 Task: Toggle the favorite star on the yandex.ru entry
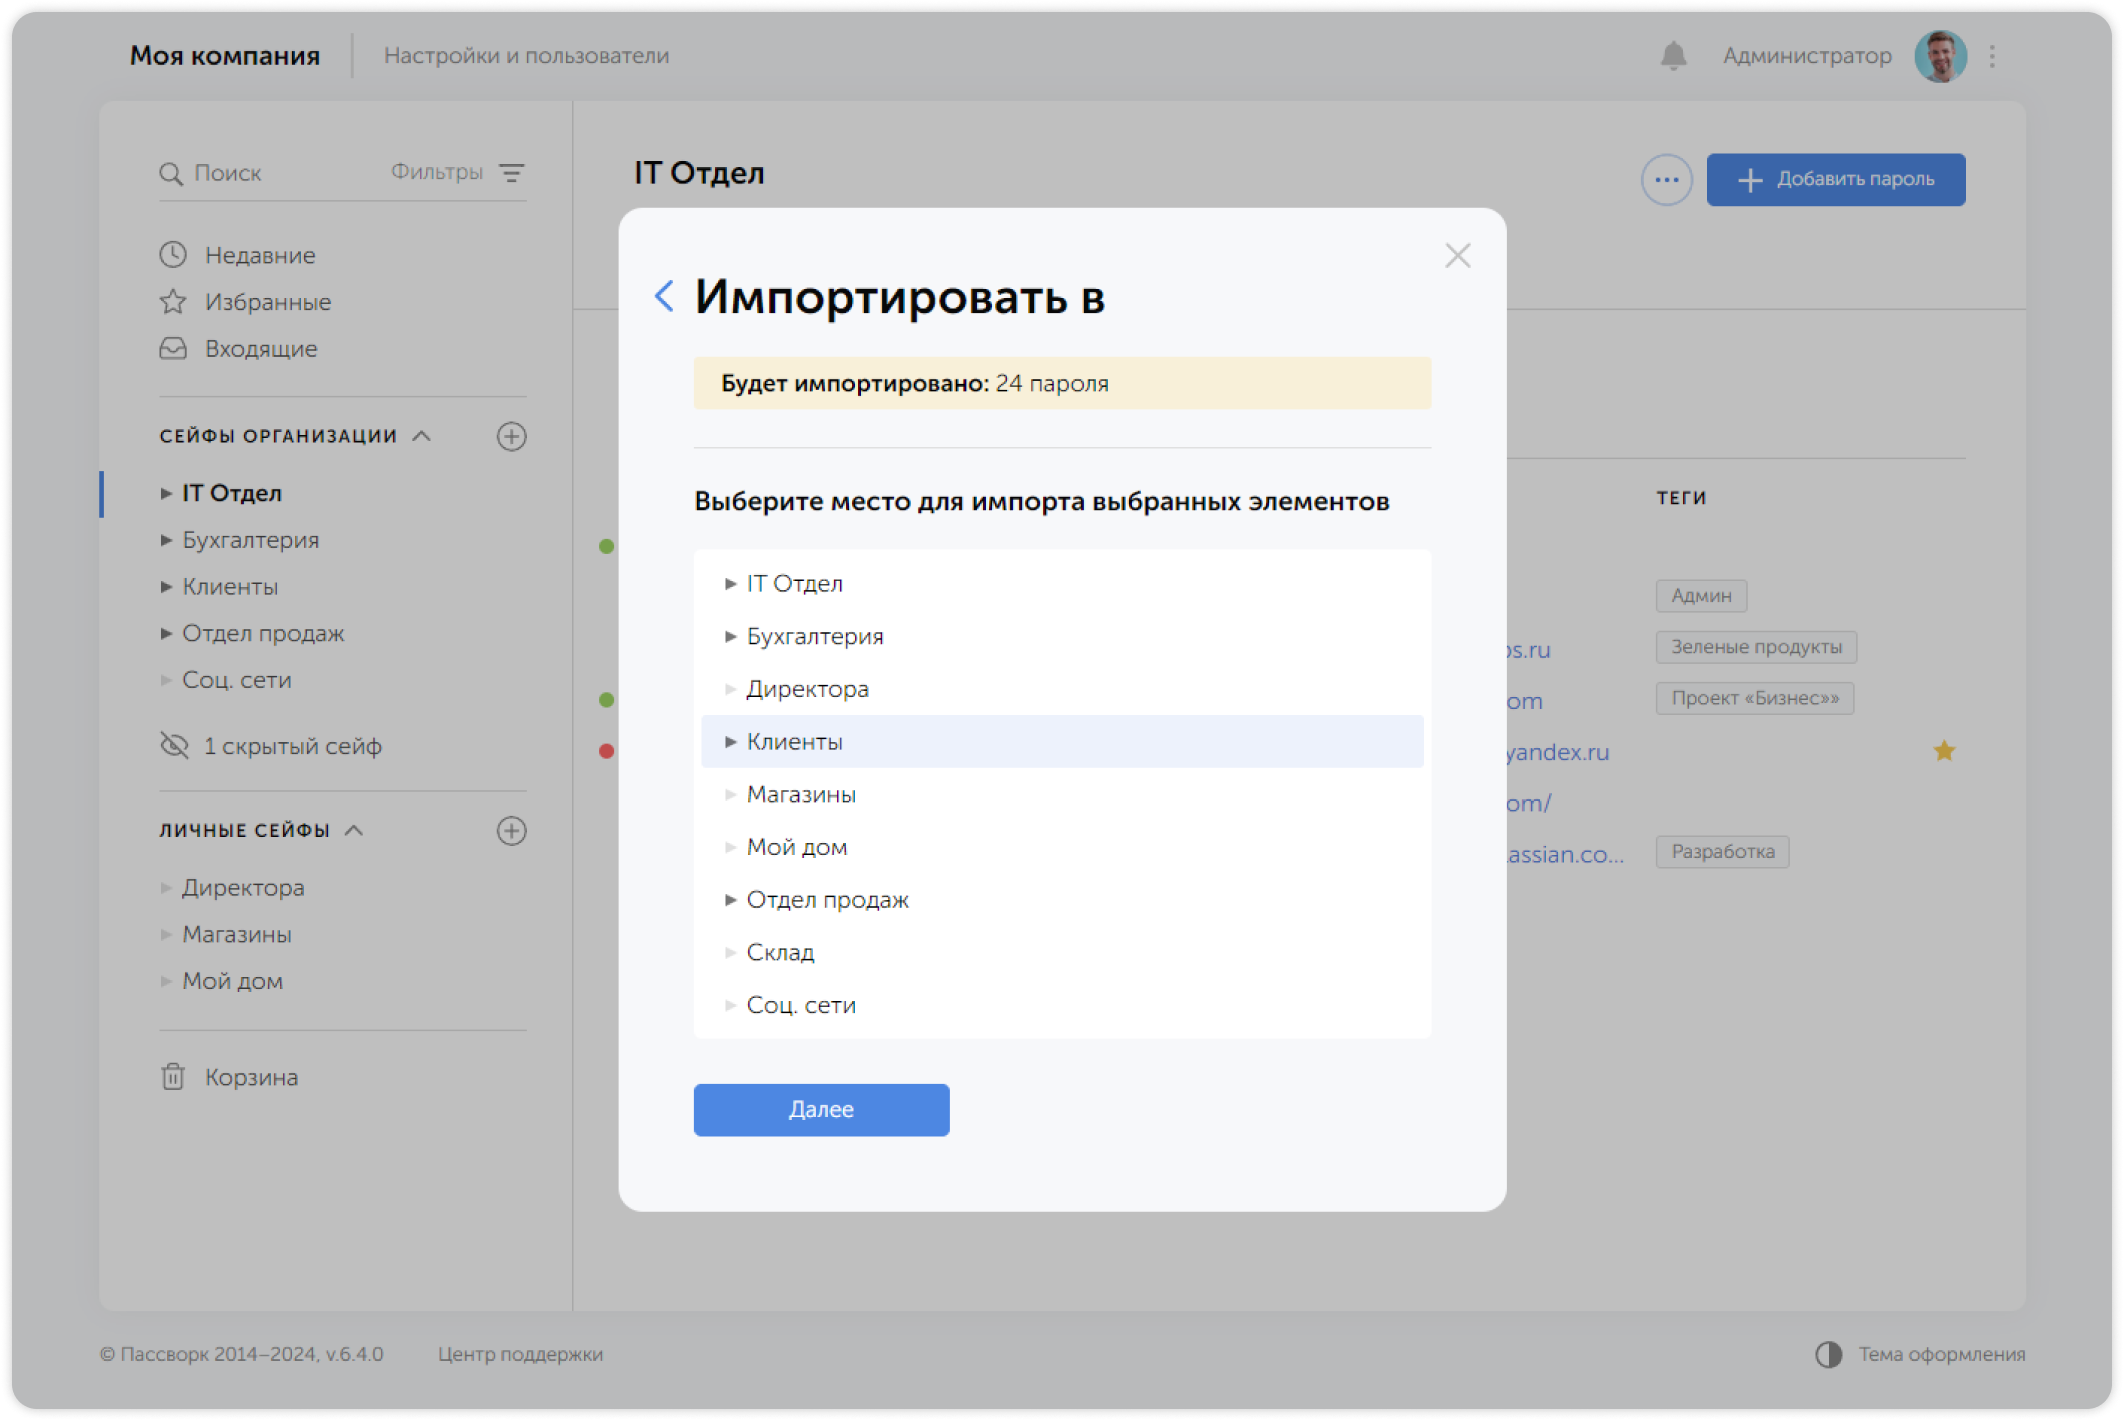(1944, 749)
